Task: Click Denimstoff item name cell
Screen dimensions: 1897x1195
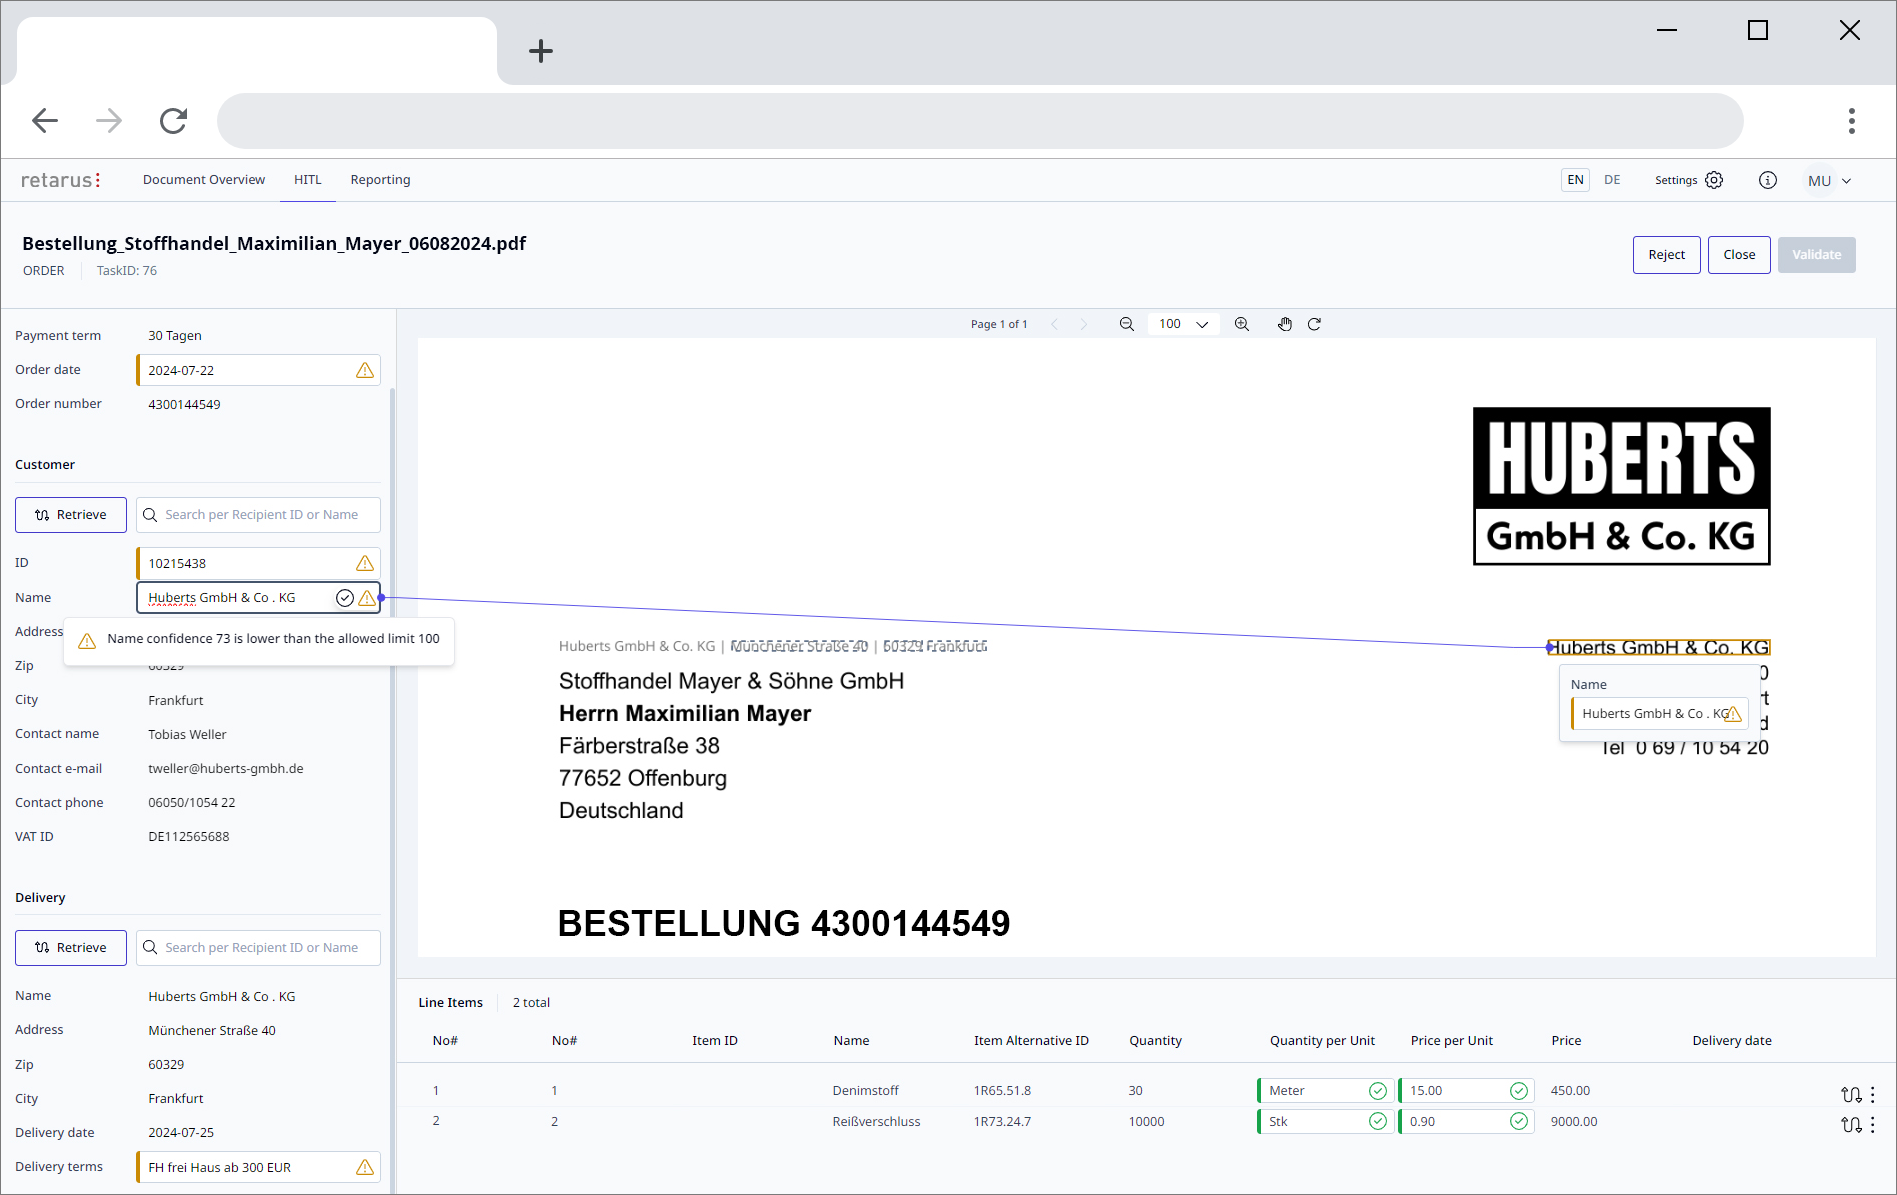Action: [x=865, y=1091]
